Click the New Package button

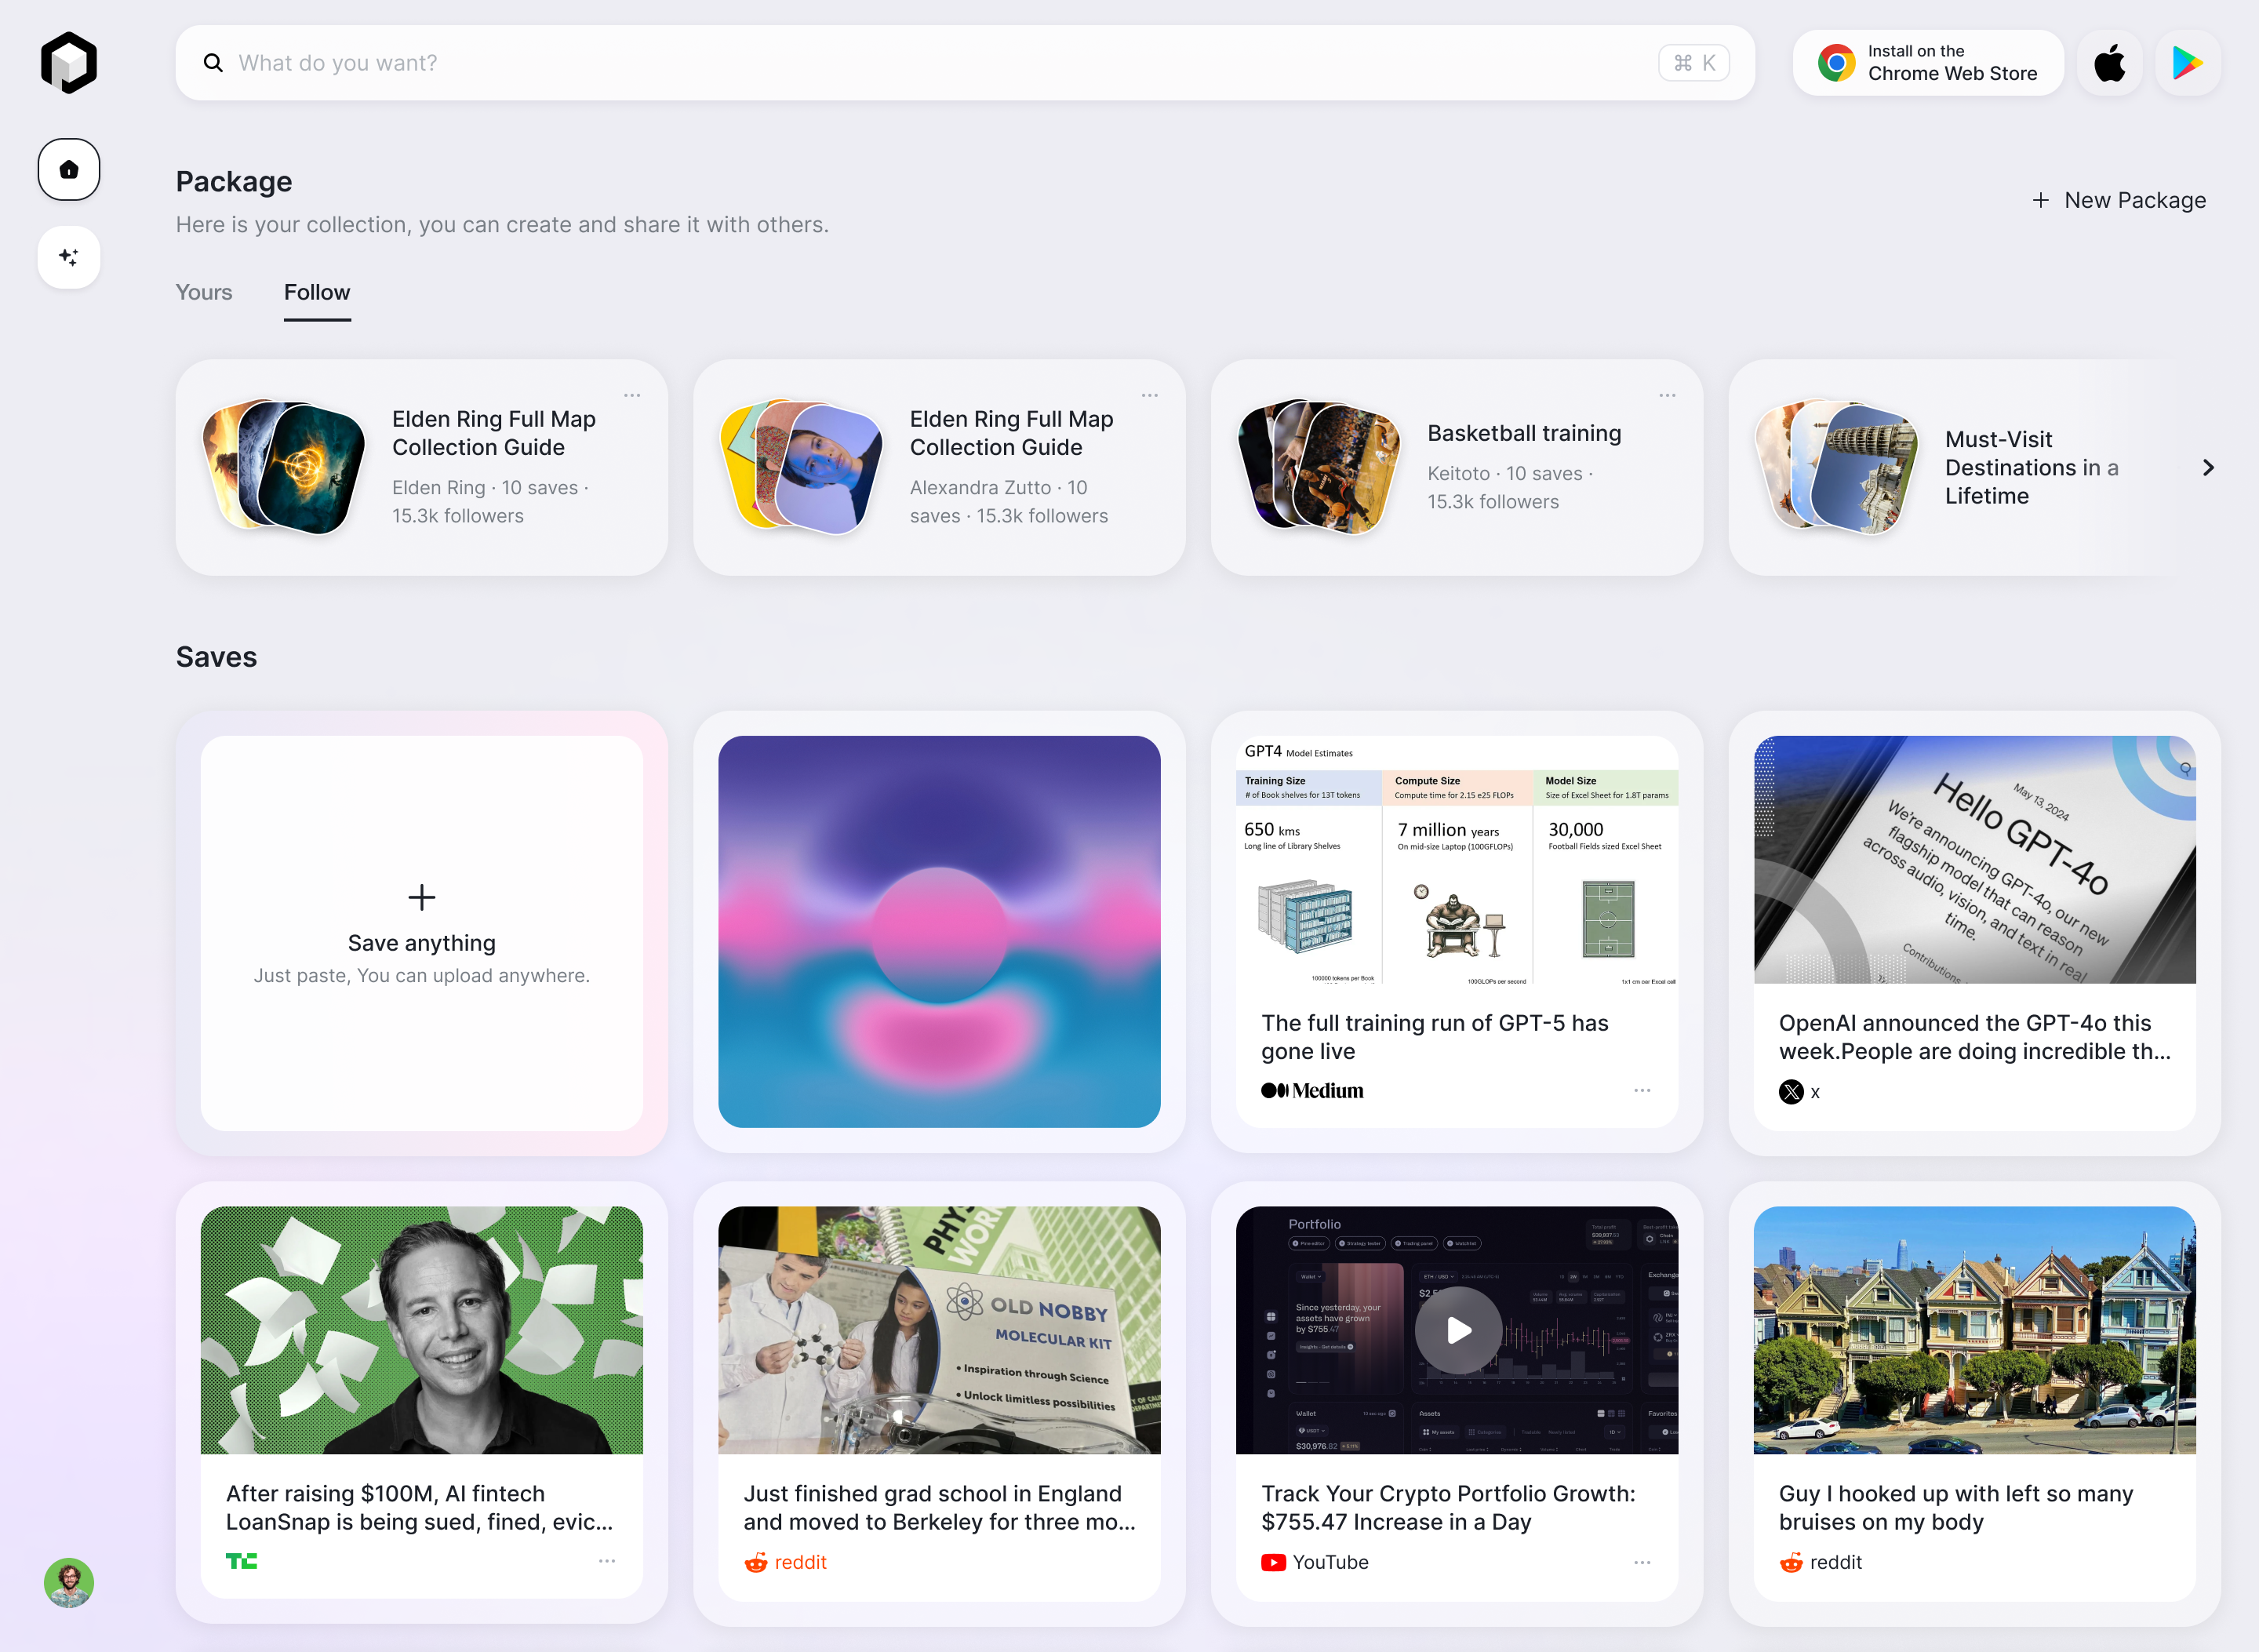click(2119, 200)
